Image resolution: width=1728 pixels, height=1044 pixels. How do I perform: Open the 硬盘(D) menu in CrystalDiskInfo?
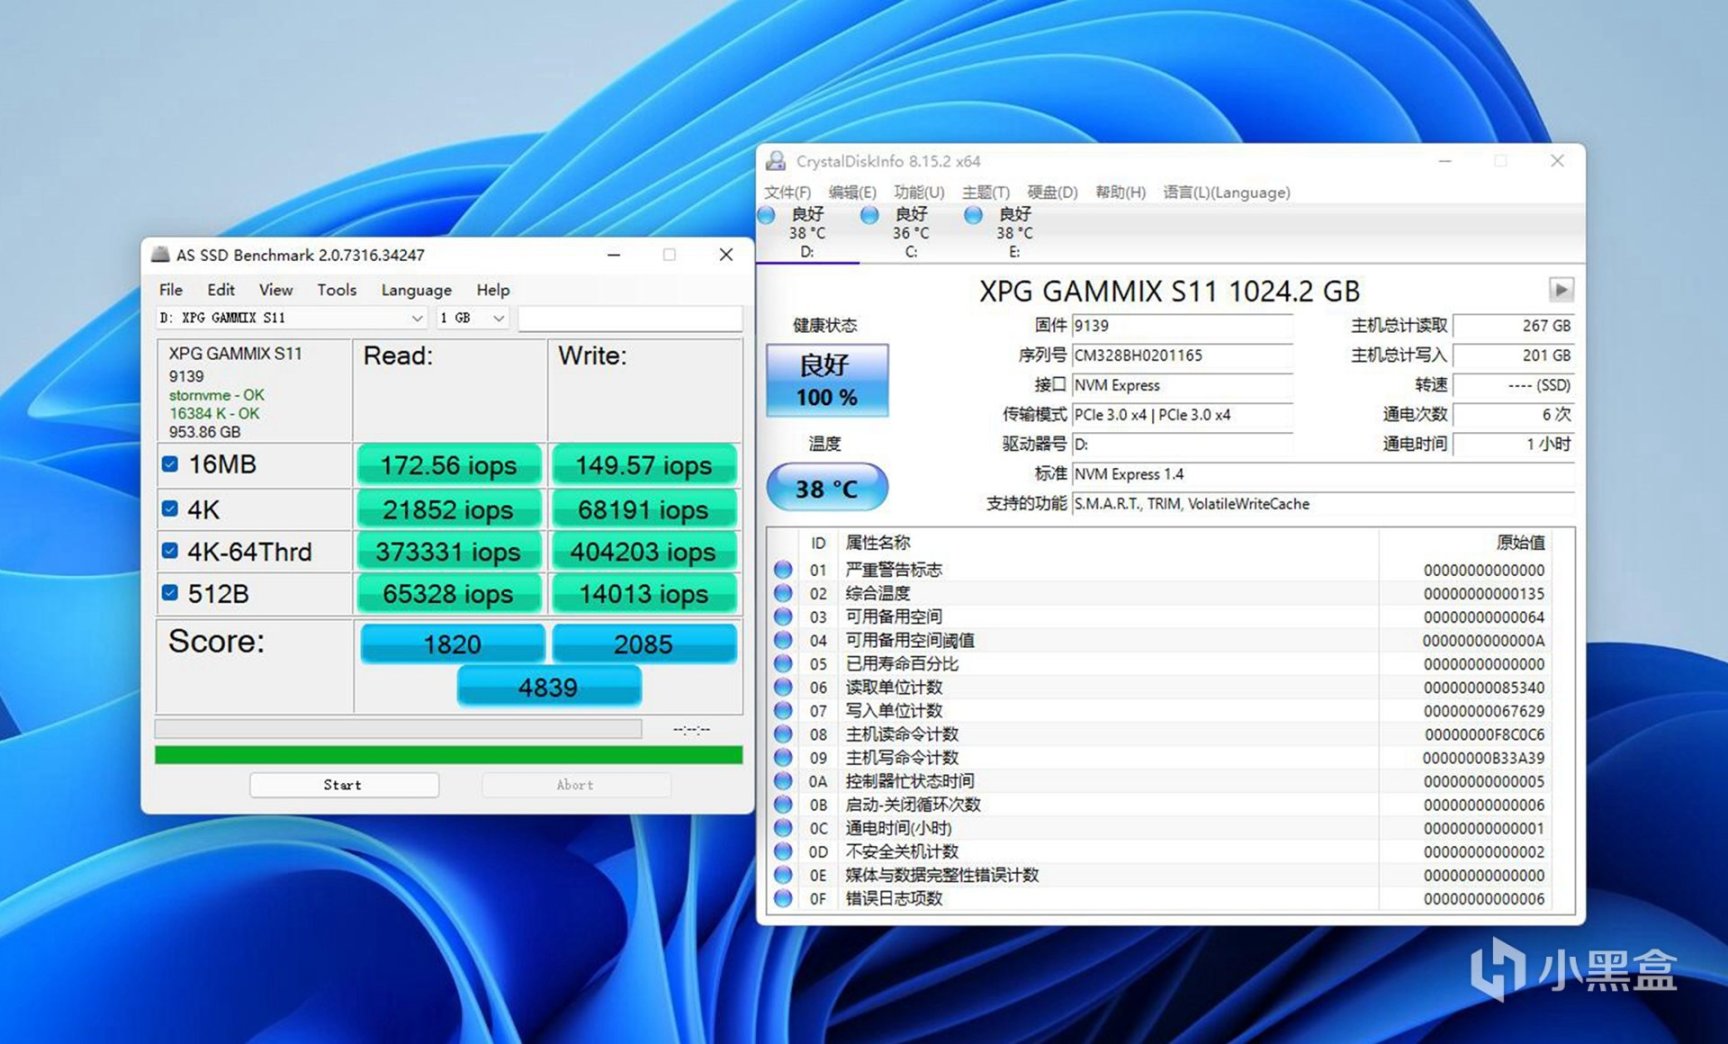[1053, 192]
